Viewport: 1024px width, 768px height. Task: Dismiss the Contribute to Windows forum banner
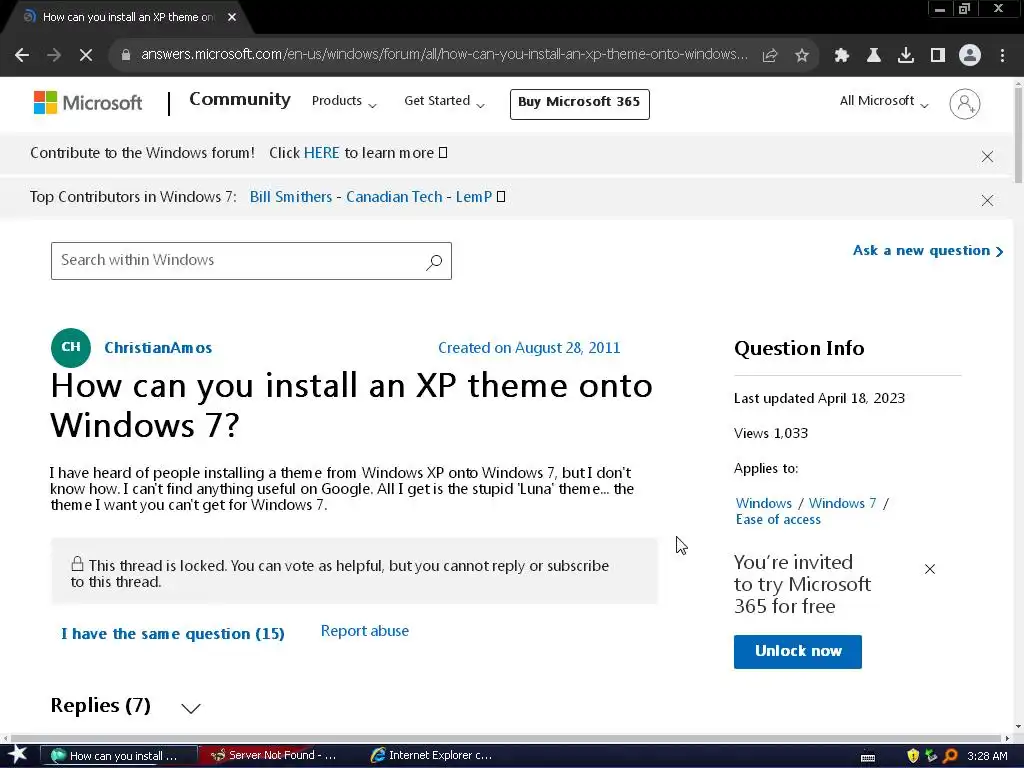coord(987,156)
